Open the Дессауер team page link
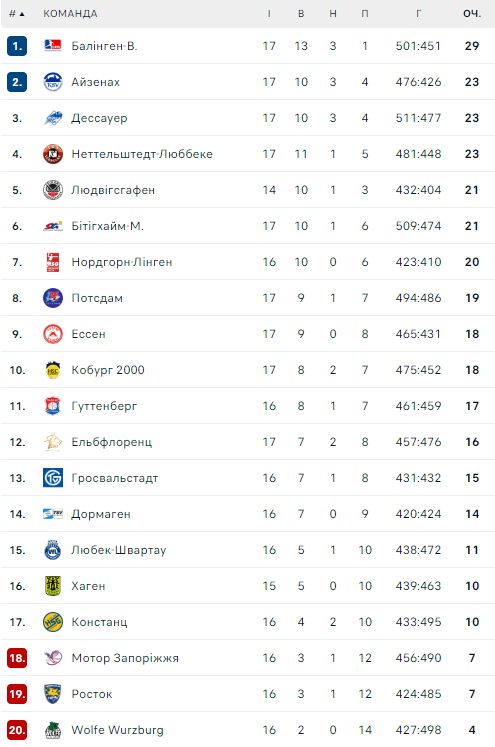495x747 pixels. (99, 118)
